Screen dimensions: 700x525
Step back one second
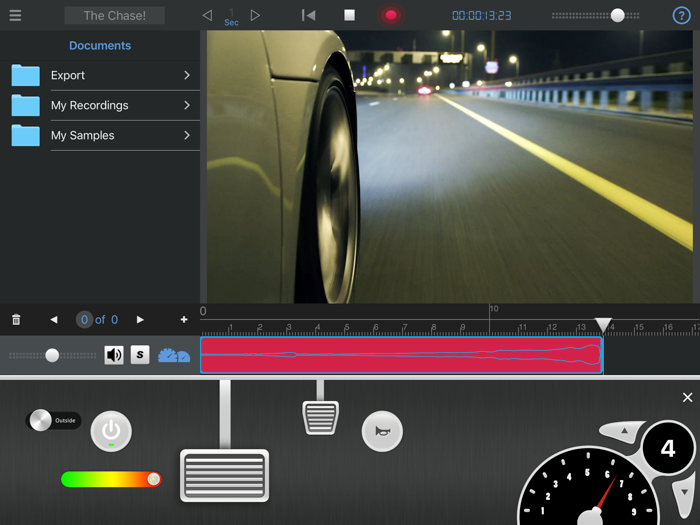point(207,16)
